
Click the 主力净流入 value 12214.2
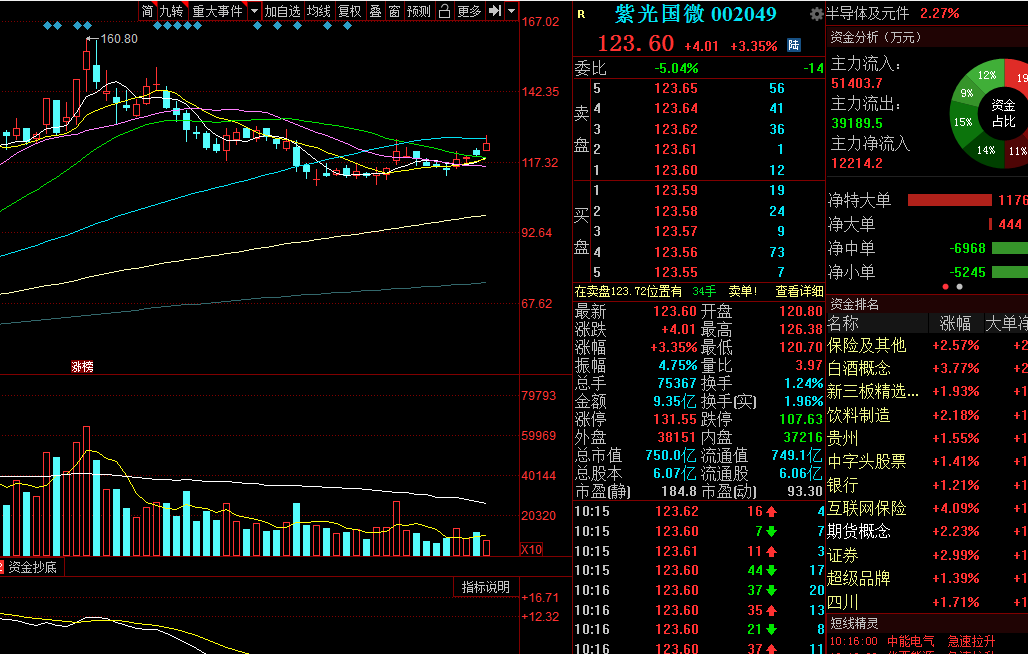tap(857, 164)
